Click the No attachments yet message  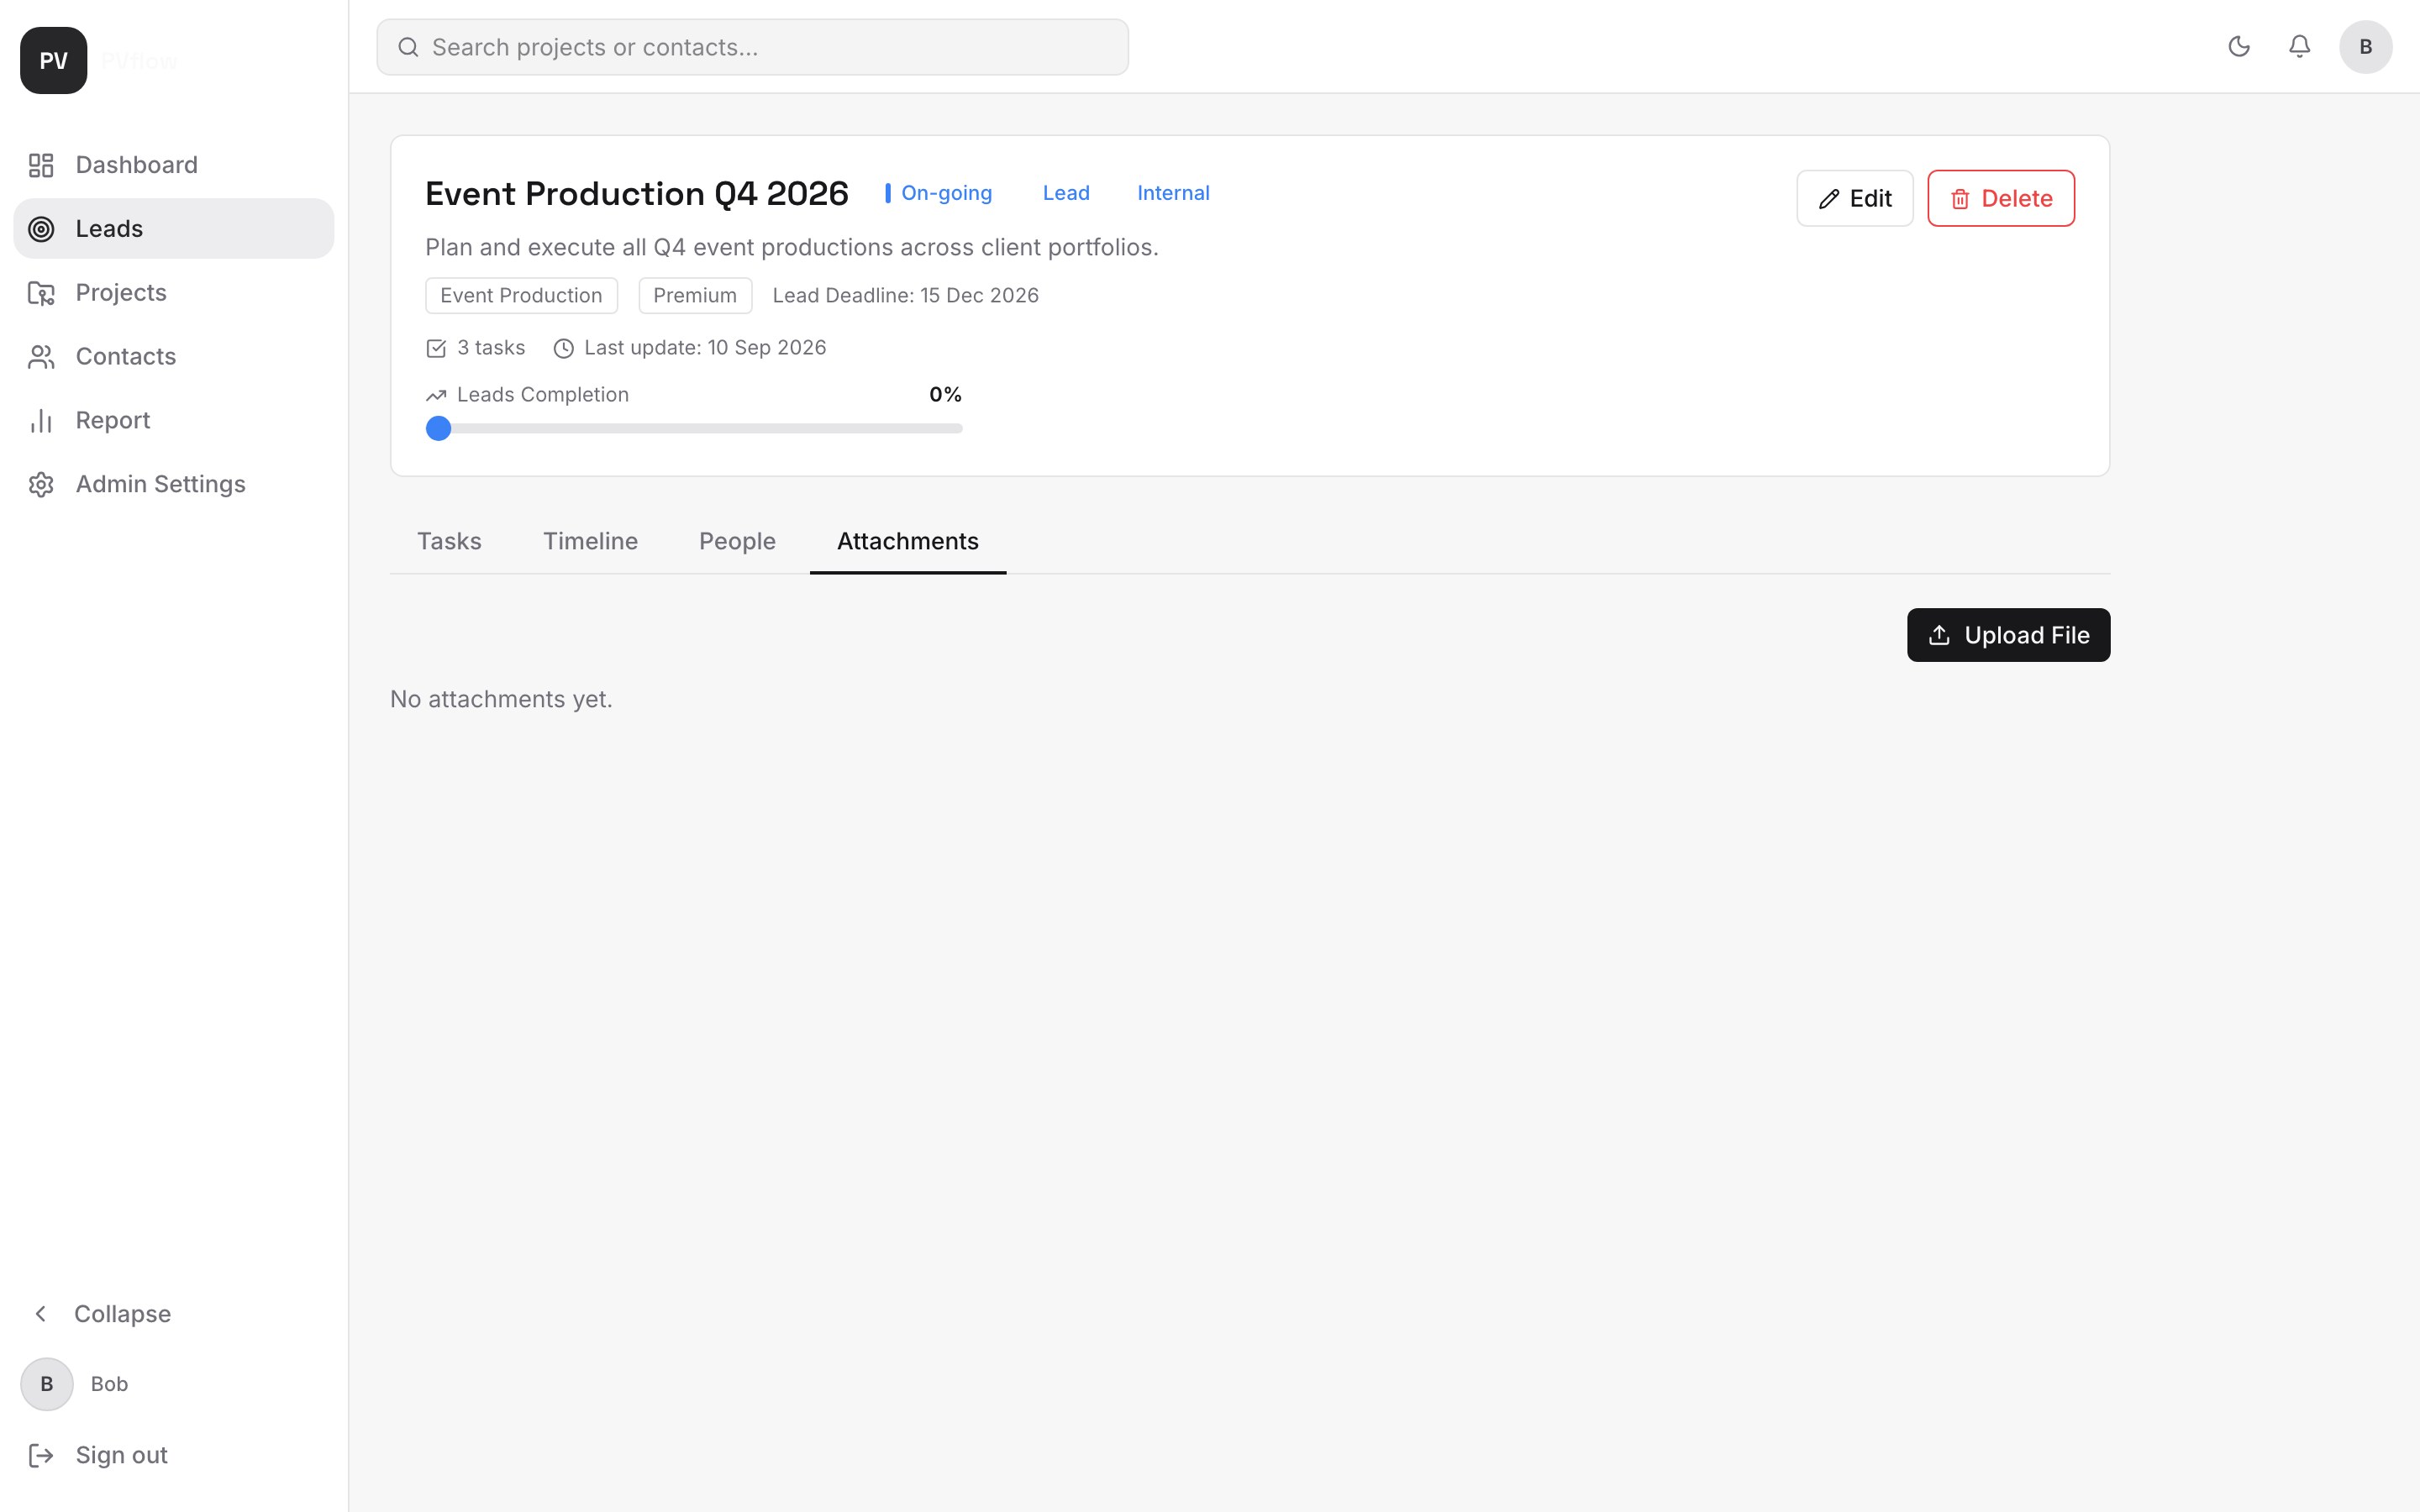pyautogui.click(x=501, y=700)
